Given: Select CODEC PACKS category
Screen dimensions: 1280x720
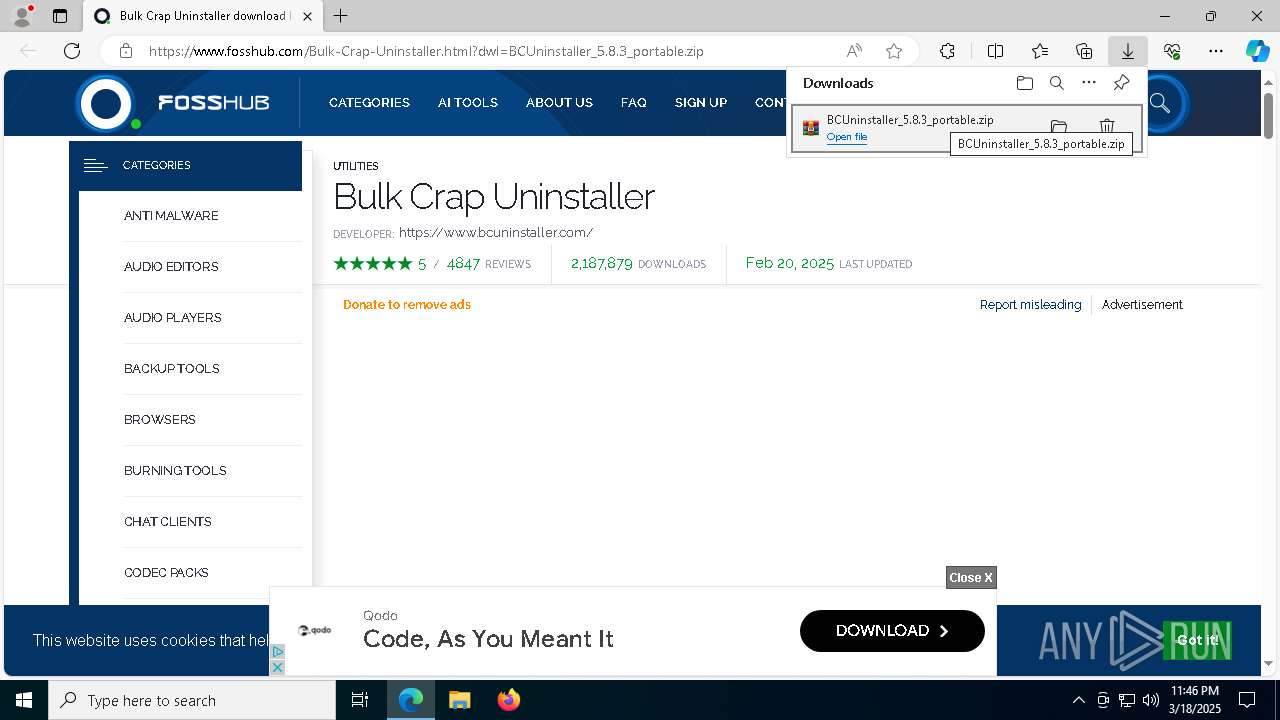Looking at the screenshot, I should 166,573.
